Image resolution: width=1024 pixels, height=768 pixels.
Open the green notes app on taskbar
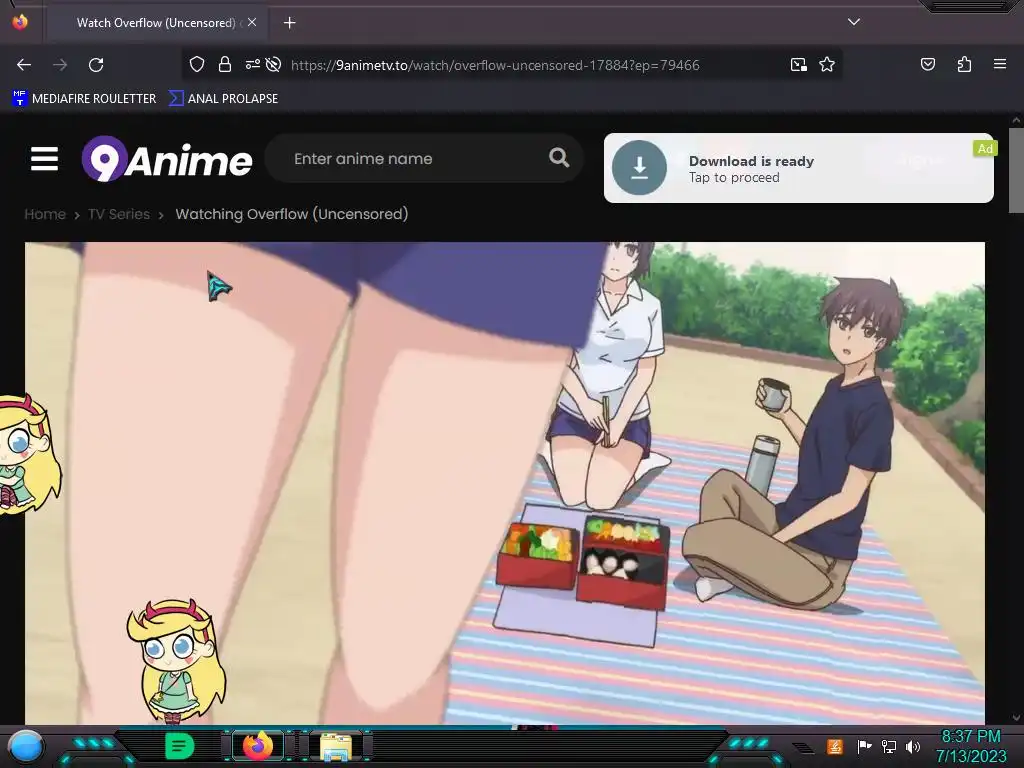[180, 746]
